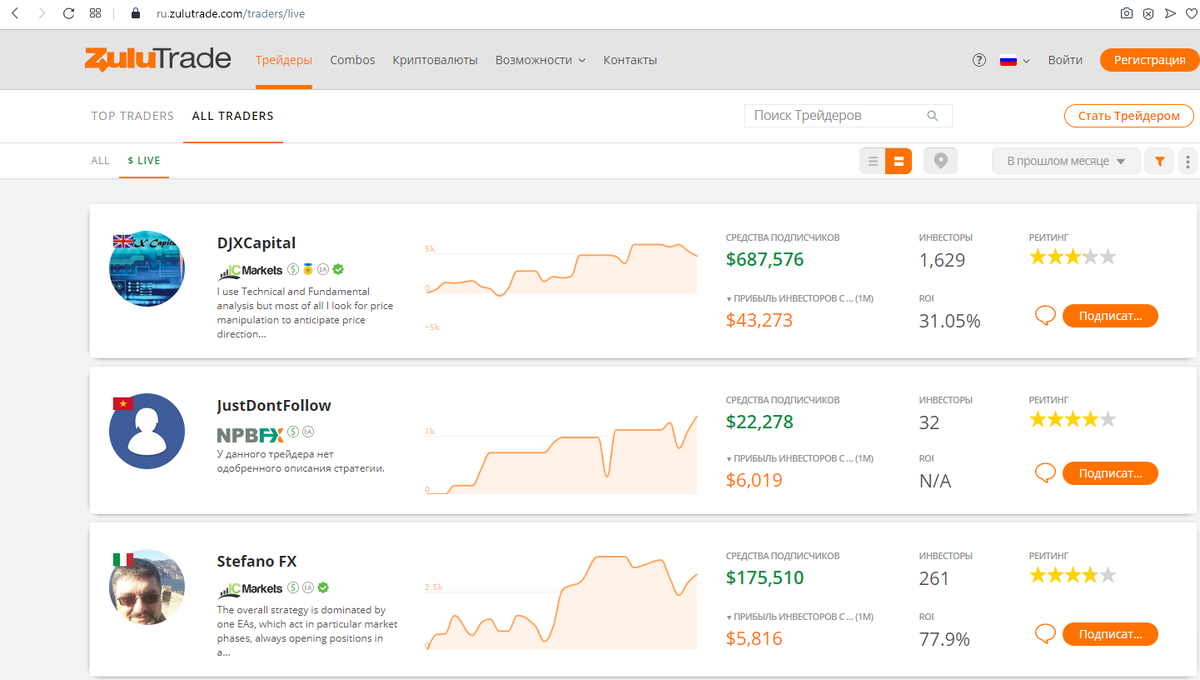1200x680 pixels.
Task: Select the $ LIVE sub-tab
Action: 144,160
